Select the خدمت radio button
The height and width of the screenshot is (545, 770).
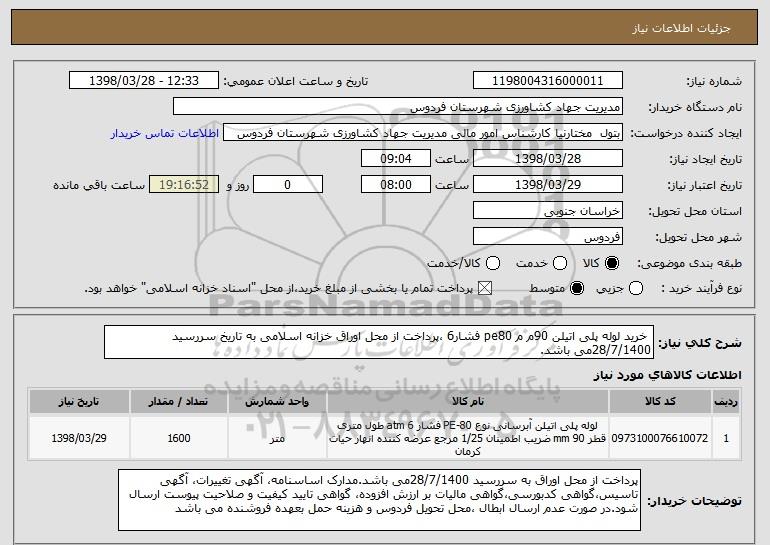[560, 264]
